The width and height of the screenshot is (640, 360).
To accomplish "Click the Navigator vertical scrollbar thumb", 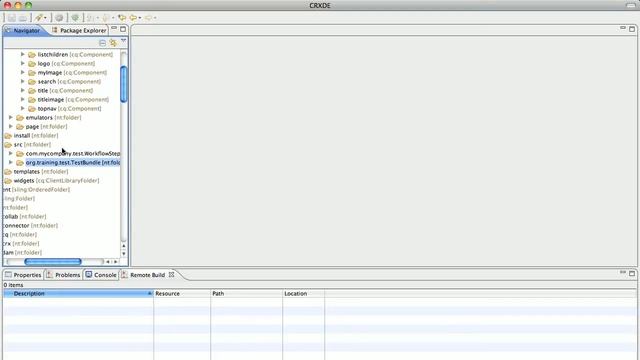I will click(x=124, y=84).
